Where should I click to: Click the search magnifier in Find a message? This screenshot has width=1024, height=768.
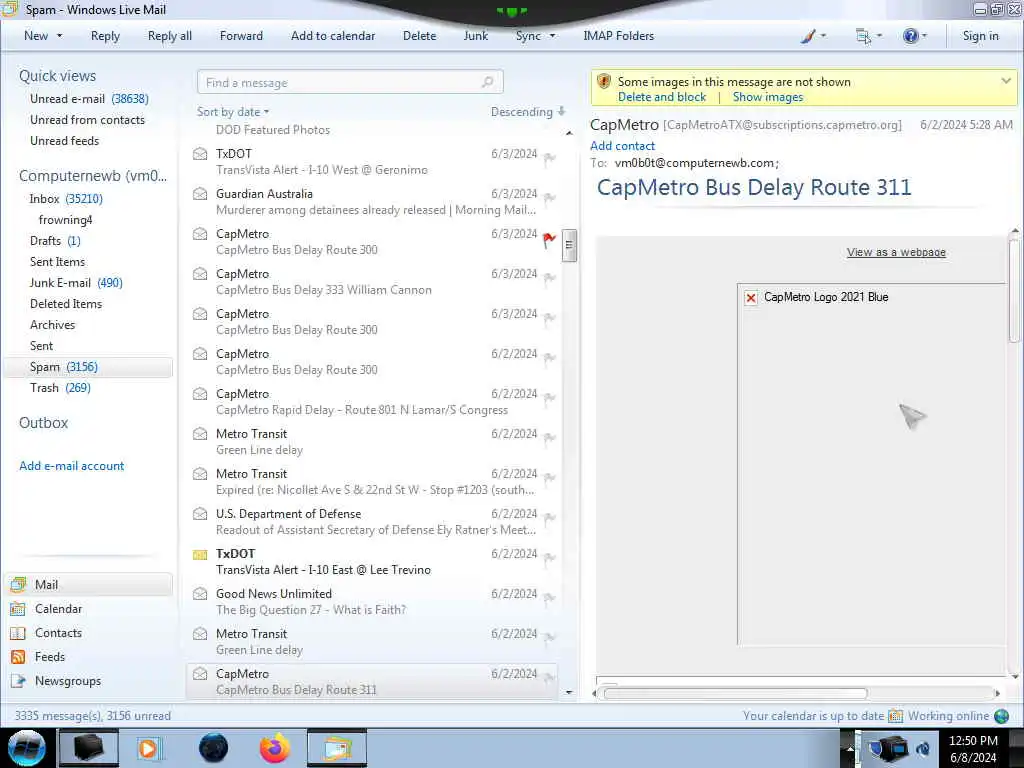point(487,82)
